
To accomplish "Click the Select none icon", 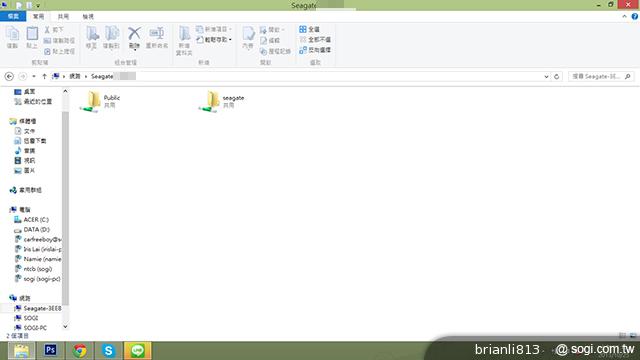I will (303, 40).
